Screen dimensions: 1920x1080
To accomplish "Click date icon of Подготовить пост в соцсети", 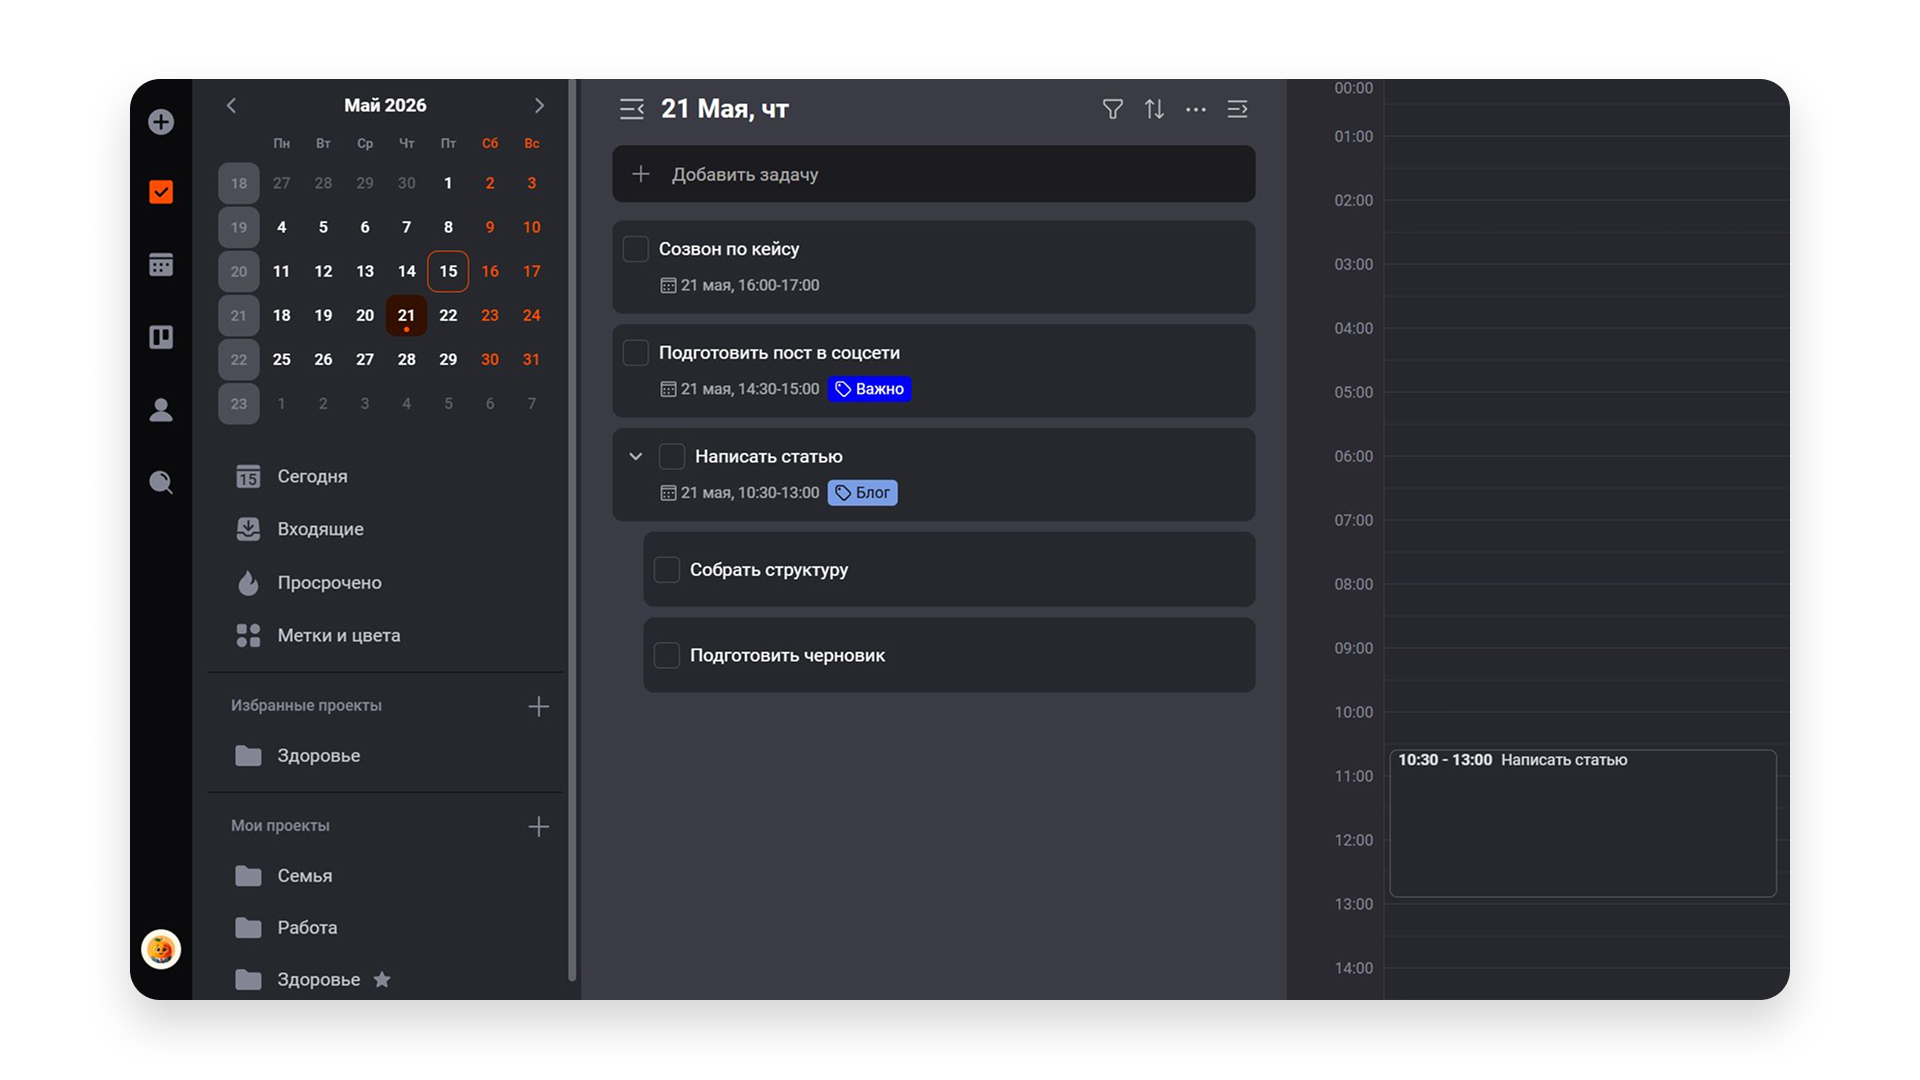I will (x=668, y=389).
